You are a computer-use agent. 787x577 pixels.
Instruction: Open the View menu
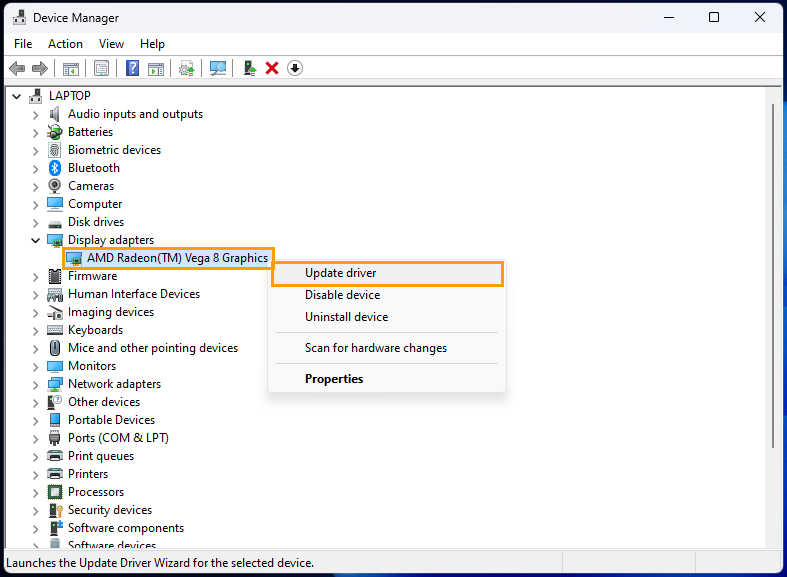pos(111,44)
